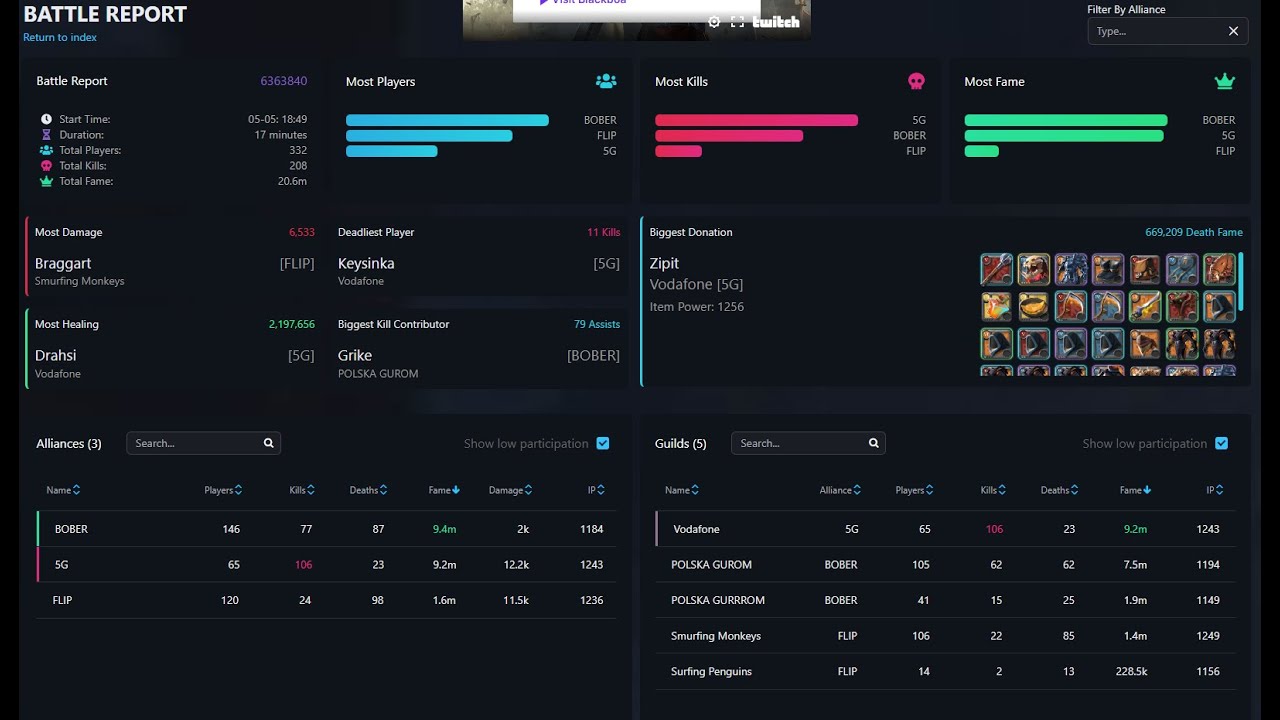The height and width of the screenshot is (720, 1280).
Task: Select the FLIP alliance row
Action: (326, 600)
